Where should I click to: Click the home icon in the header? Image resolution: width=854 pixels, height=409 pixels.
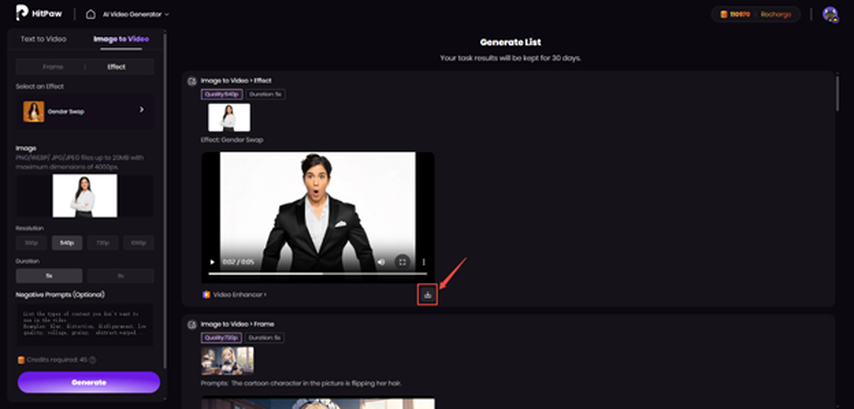click(91, 14)
